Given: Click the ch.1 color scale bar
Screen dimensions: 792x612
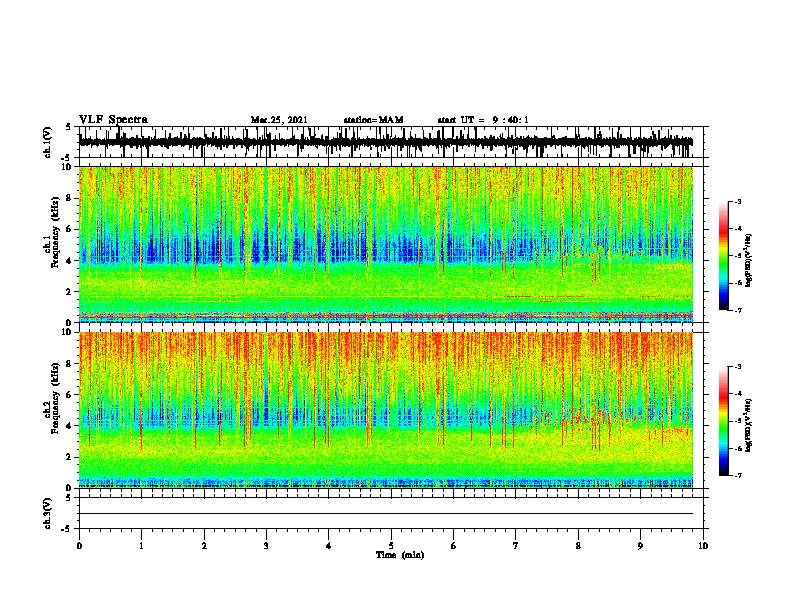Looking at the screenshot, I should click(x=723, y=256).
